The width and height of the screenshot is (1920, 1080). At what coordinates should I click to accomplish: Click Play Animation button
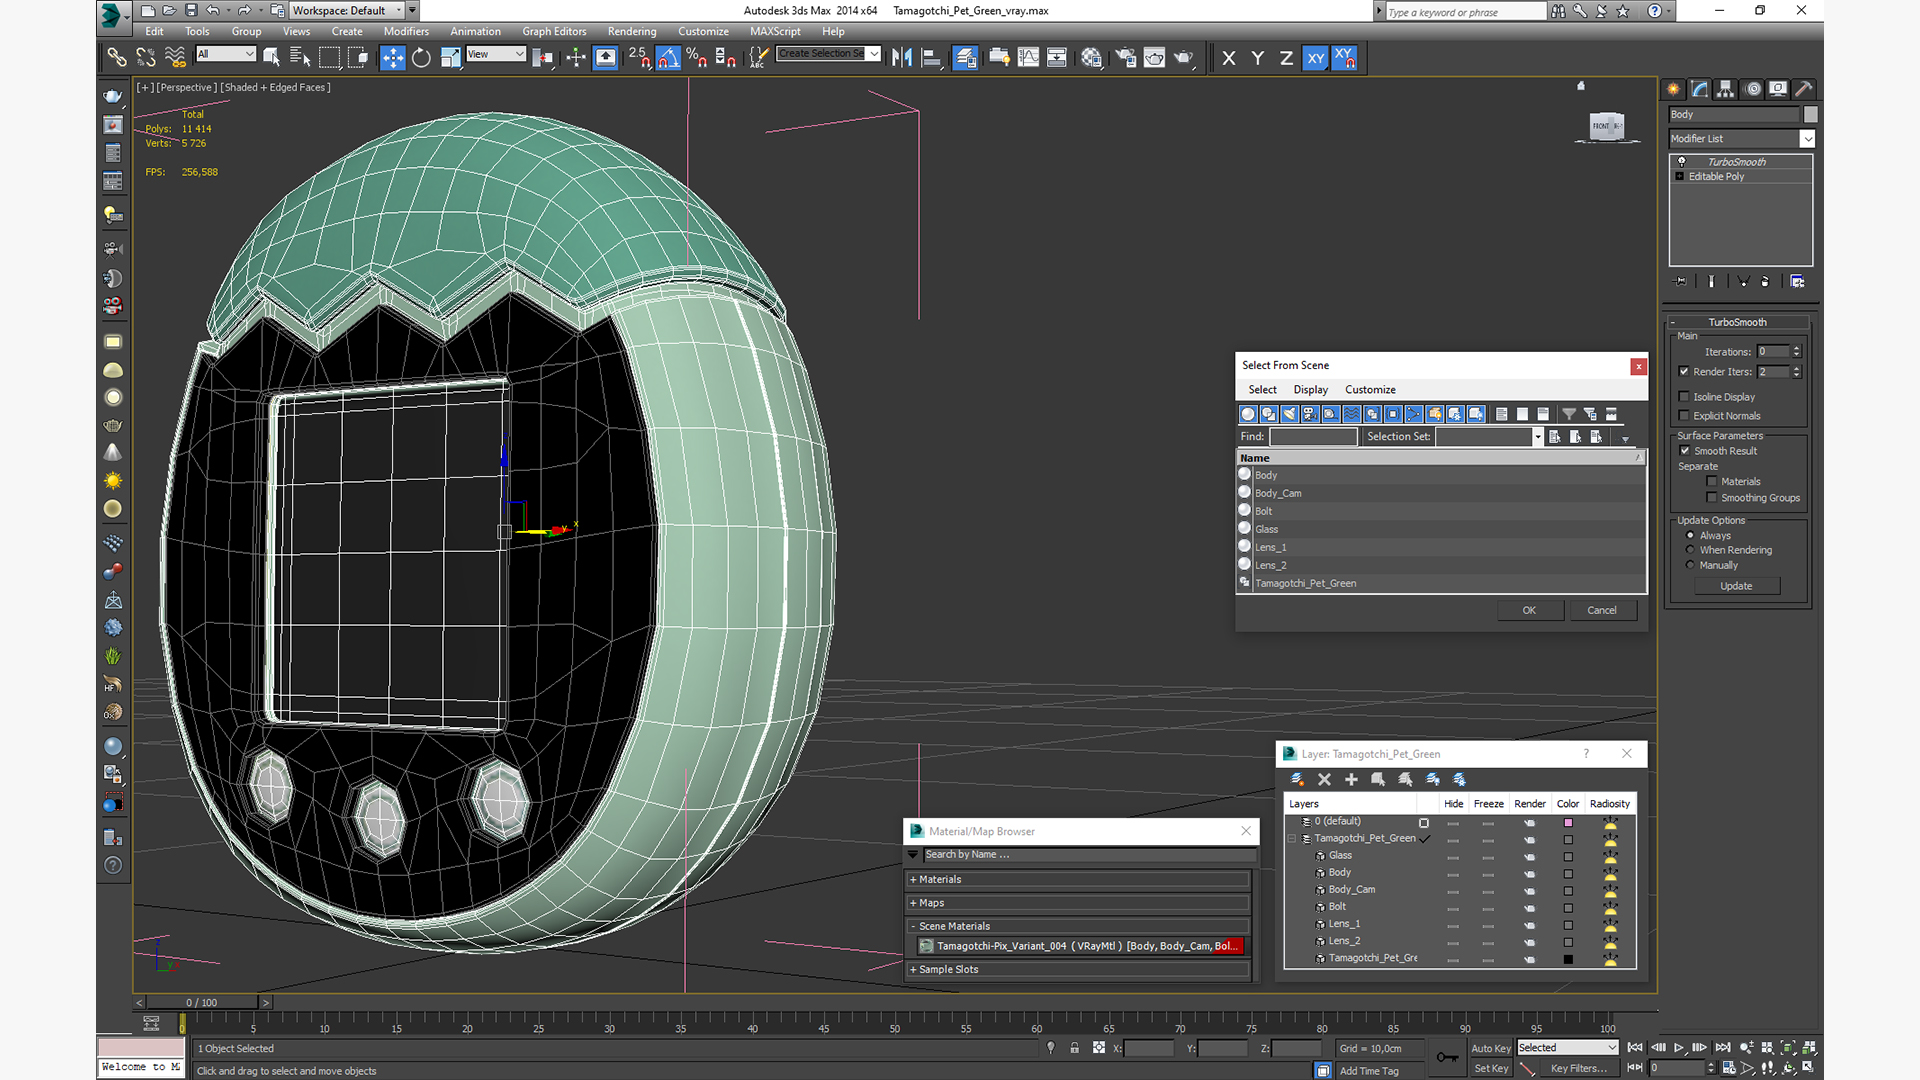pos(1679,1048)
